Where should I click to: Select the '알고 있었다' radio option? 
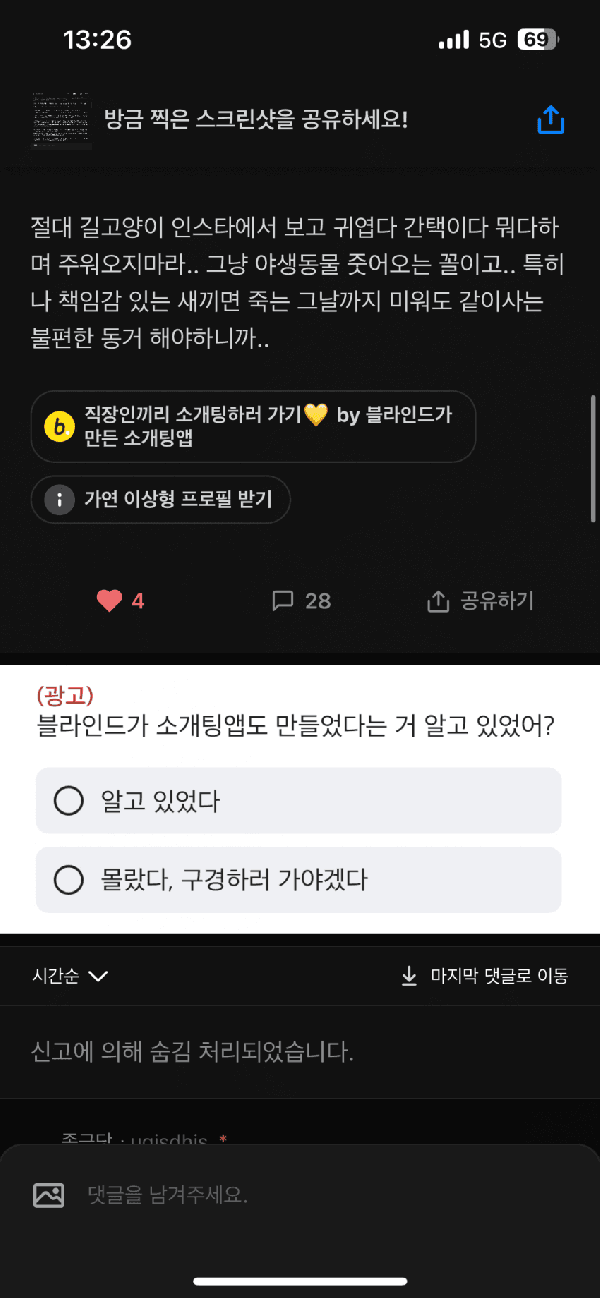point(68,801)
